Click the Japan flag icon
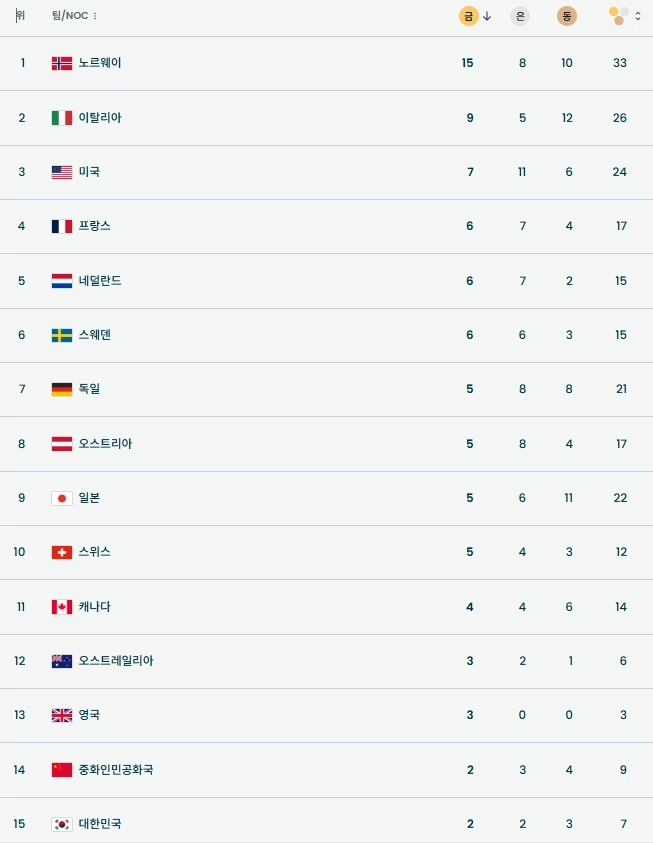 pos(62,498)
